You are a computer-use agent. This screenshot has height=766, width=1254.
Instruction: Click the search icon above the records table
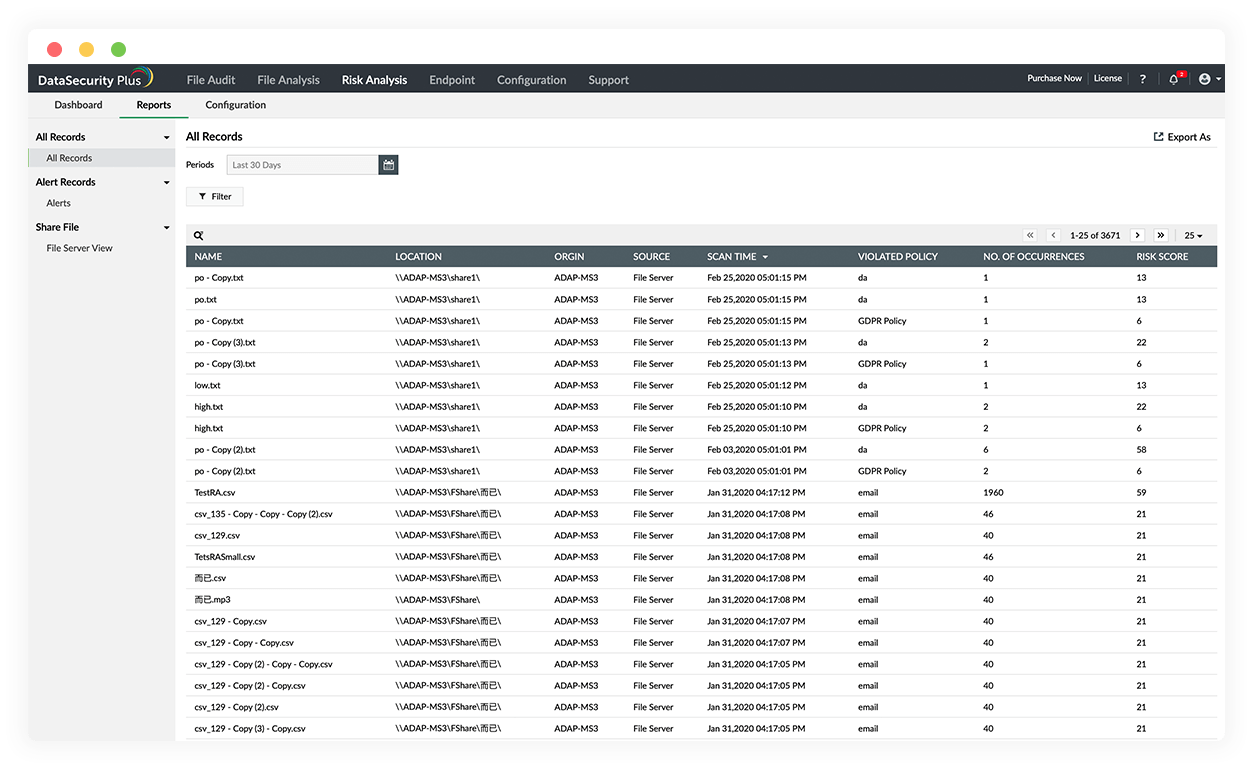point(198,234)
